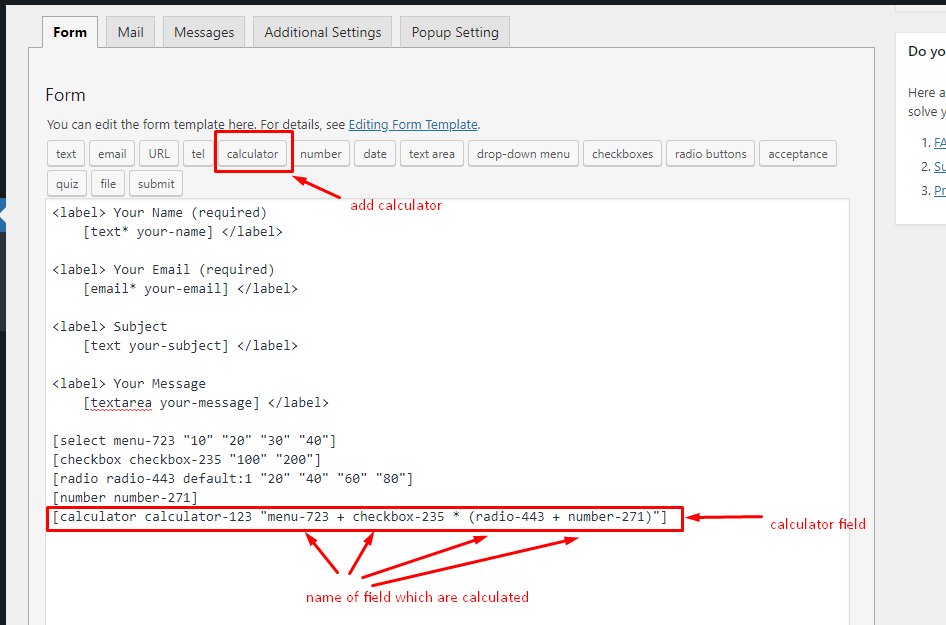Image resolution: width=946 pixels, height=625 pixels.
Task: Follow the Editing Form Template link
Action: 413,124
